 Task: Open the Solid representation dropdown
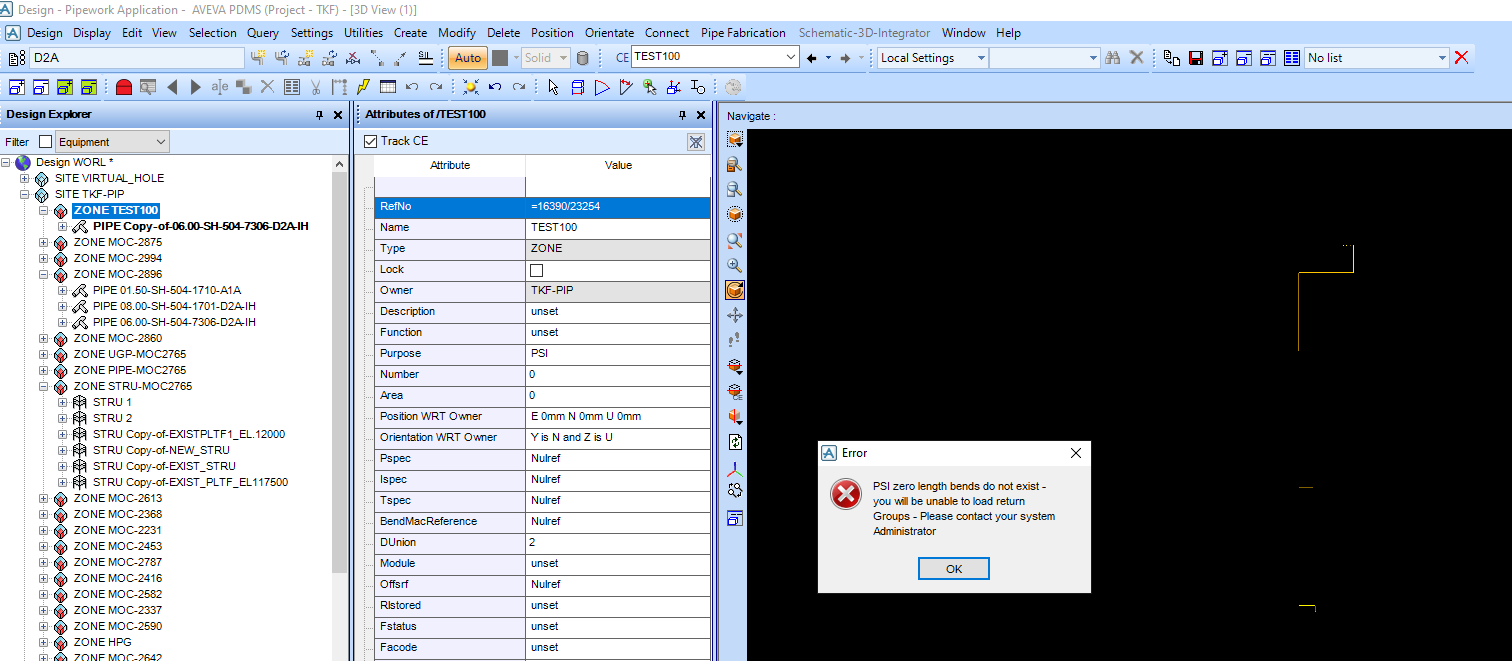(x=563, y=58)
